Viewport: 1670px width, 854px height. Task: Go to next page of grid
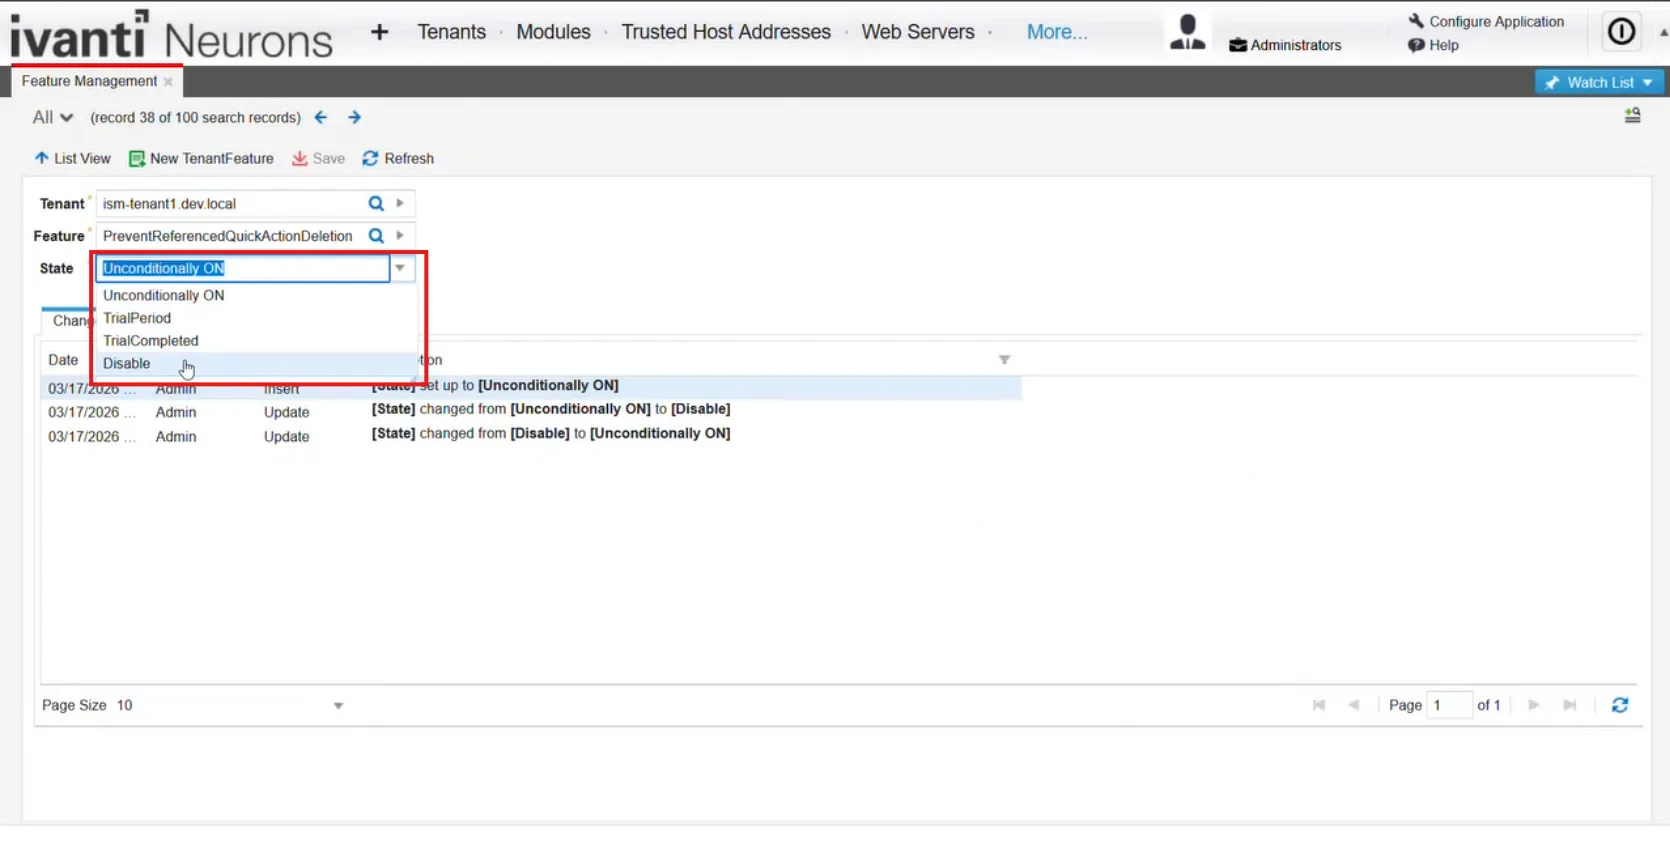coord(1534,705)
